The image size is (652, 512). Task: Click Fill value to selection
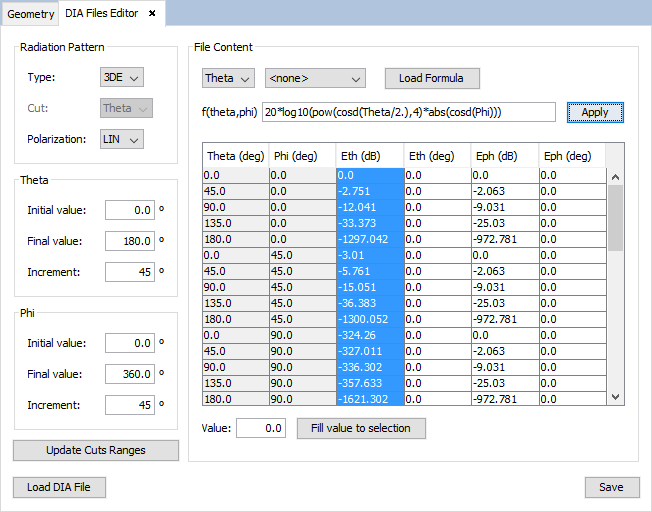(361, 428)
